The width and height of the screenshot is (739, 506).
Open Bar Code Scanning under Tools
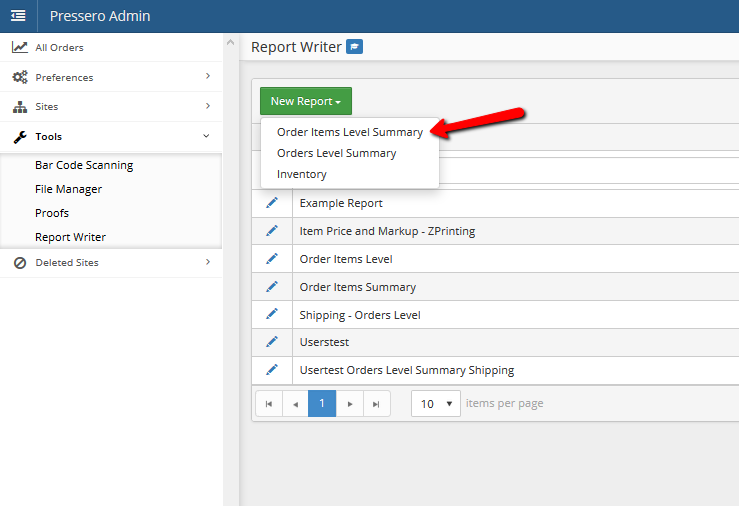[84, 165]
